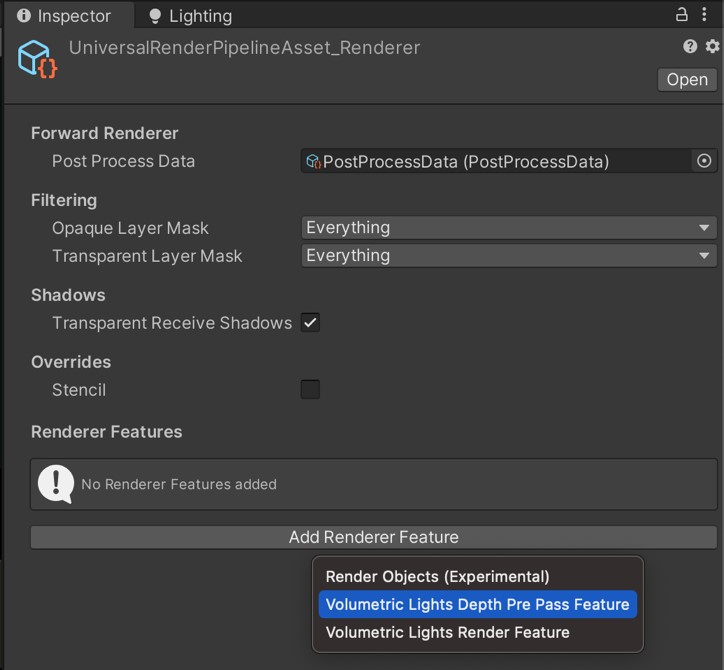
Task: Switch to the Lighting tab
Action: pos(191,16)
